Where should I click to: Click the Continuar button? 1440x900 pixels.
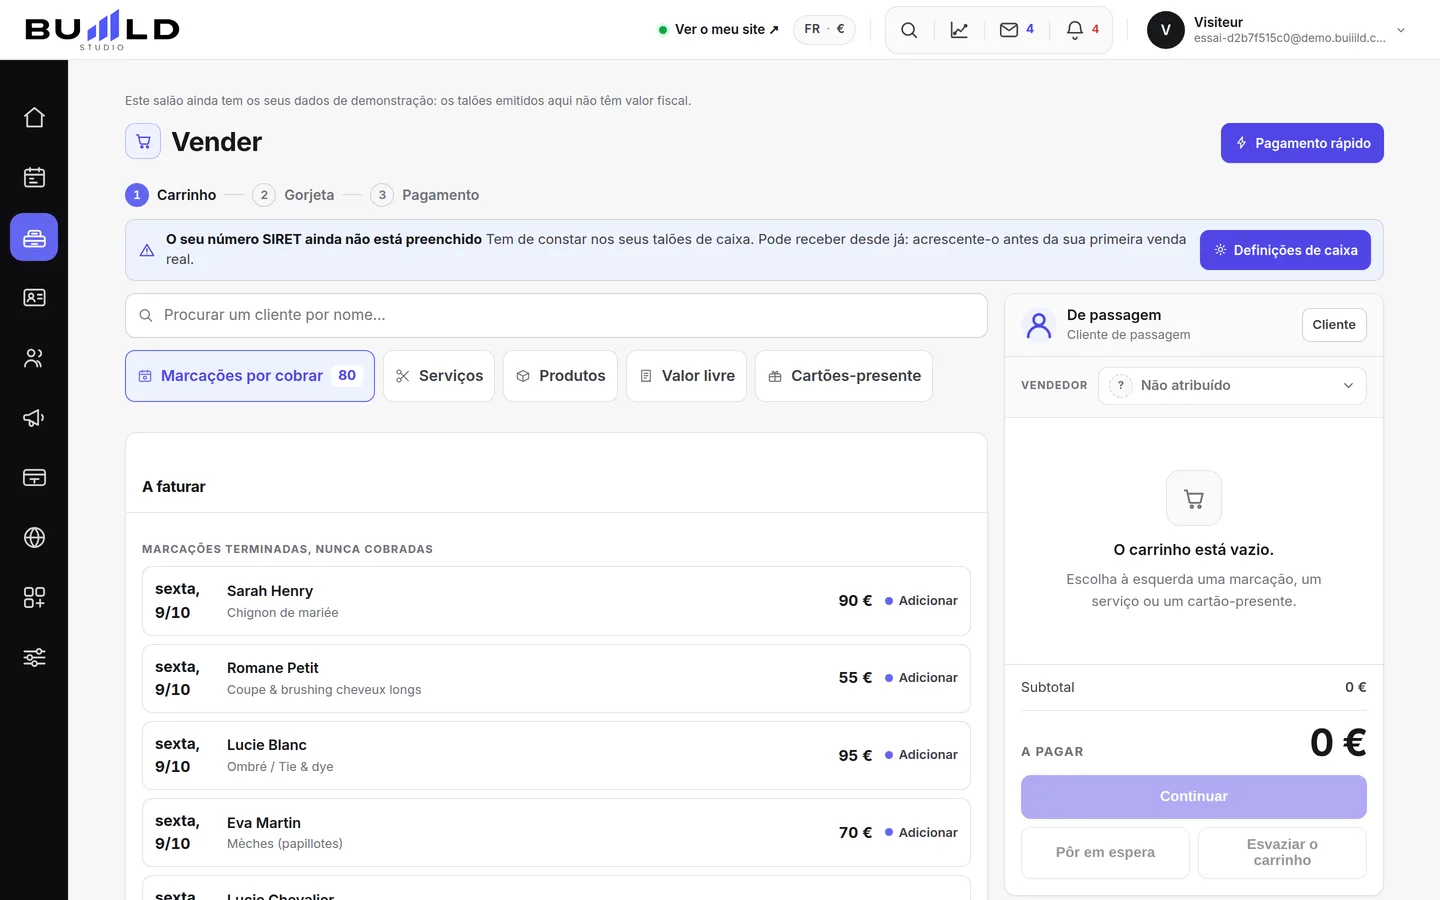pyautogui.click(x=1194, y=797)
